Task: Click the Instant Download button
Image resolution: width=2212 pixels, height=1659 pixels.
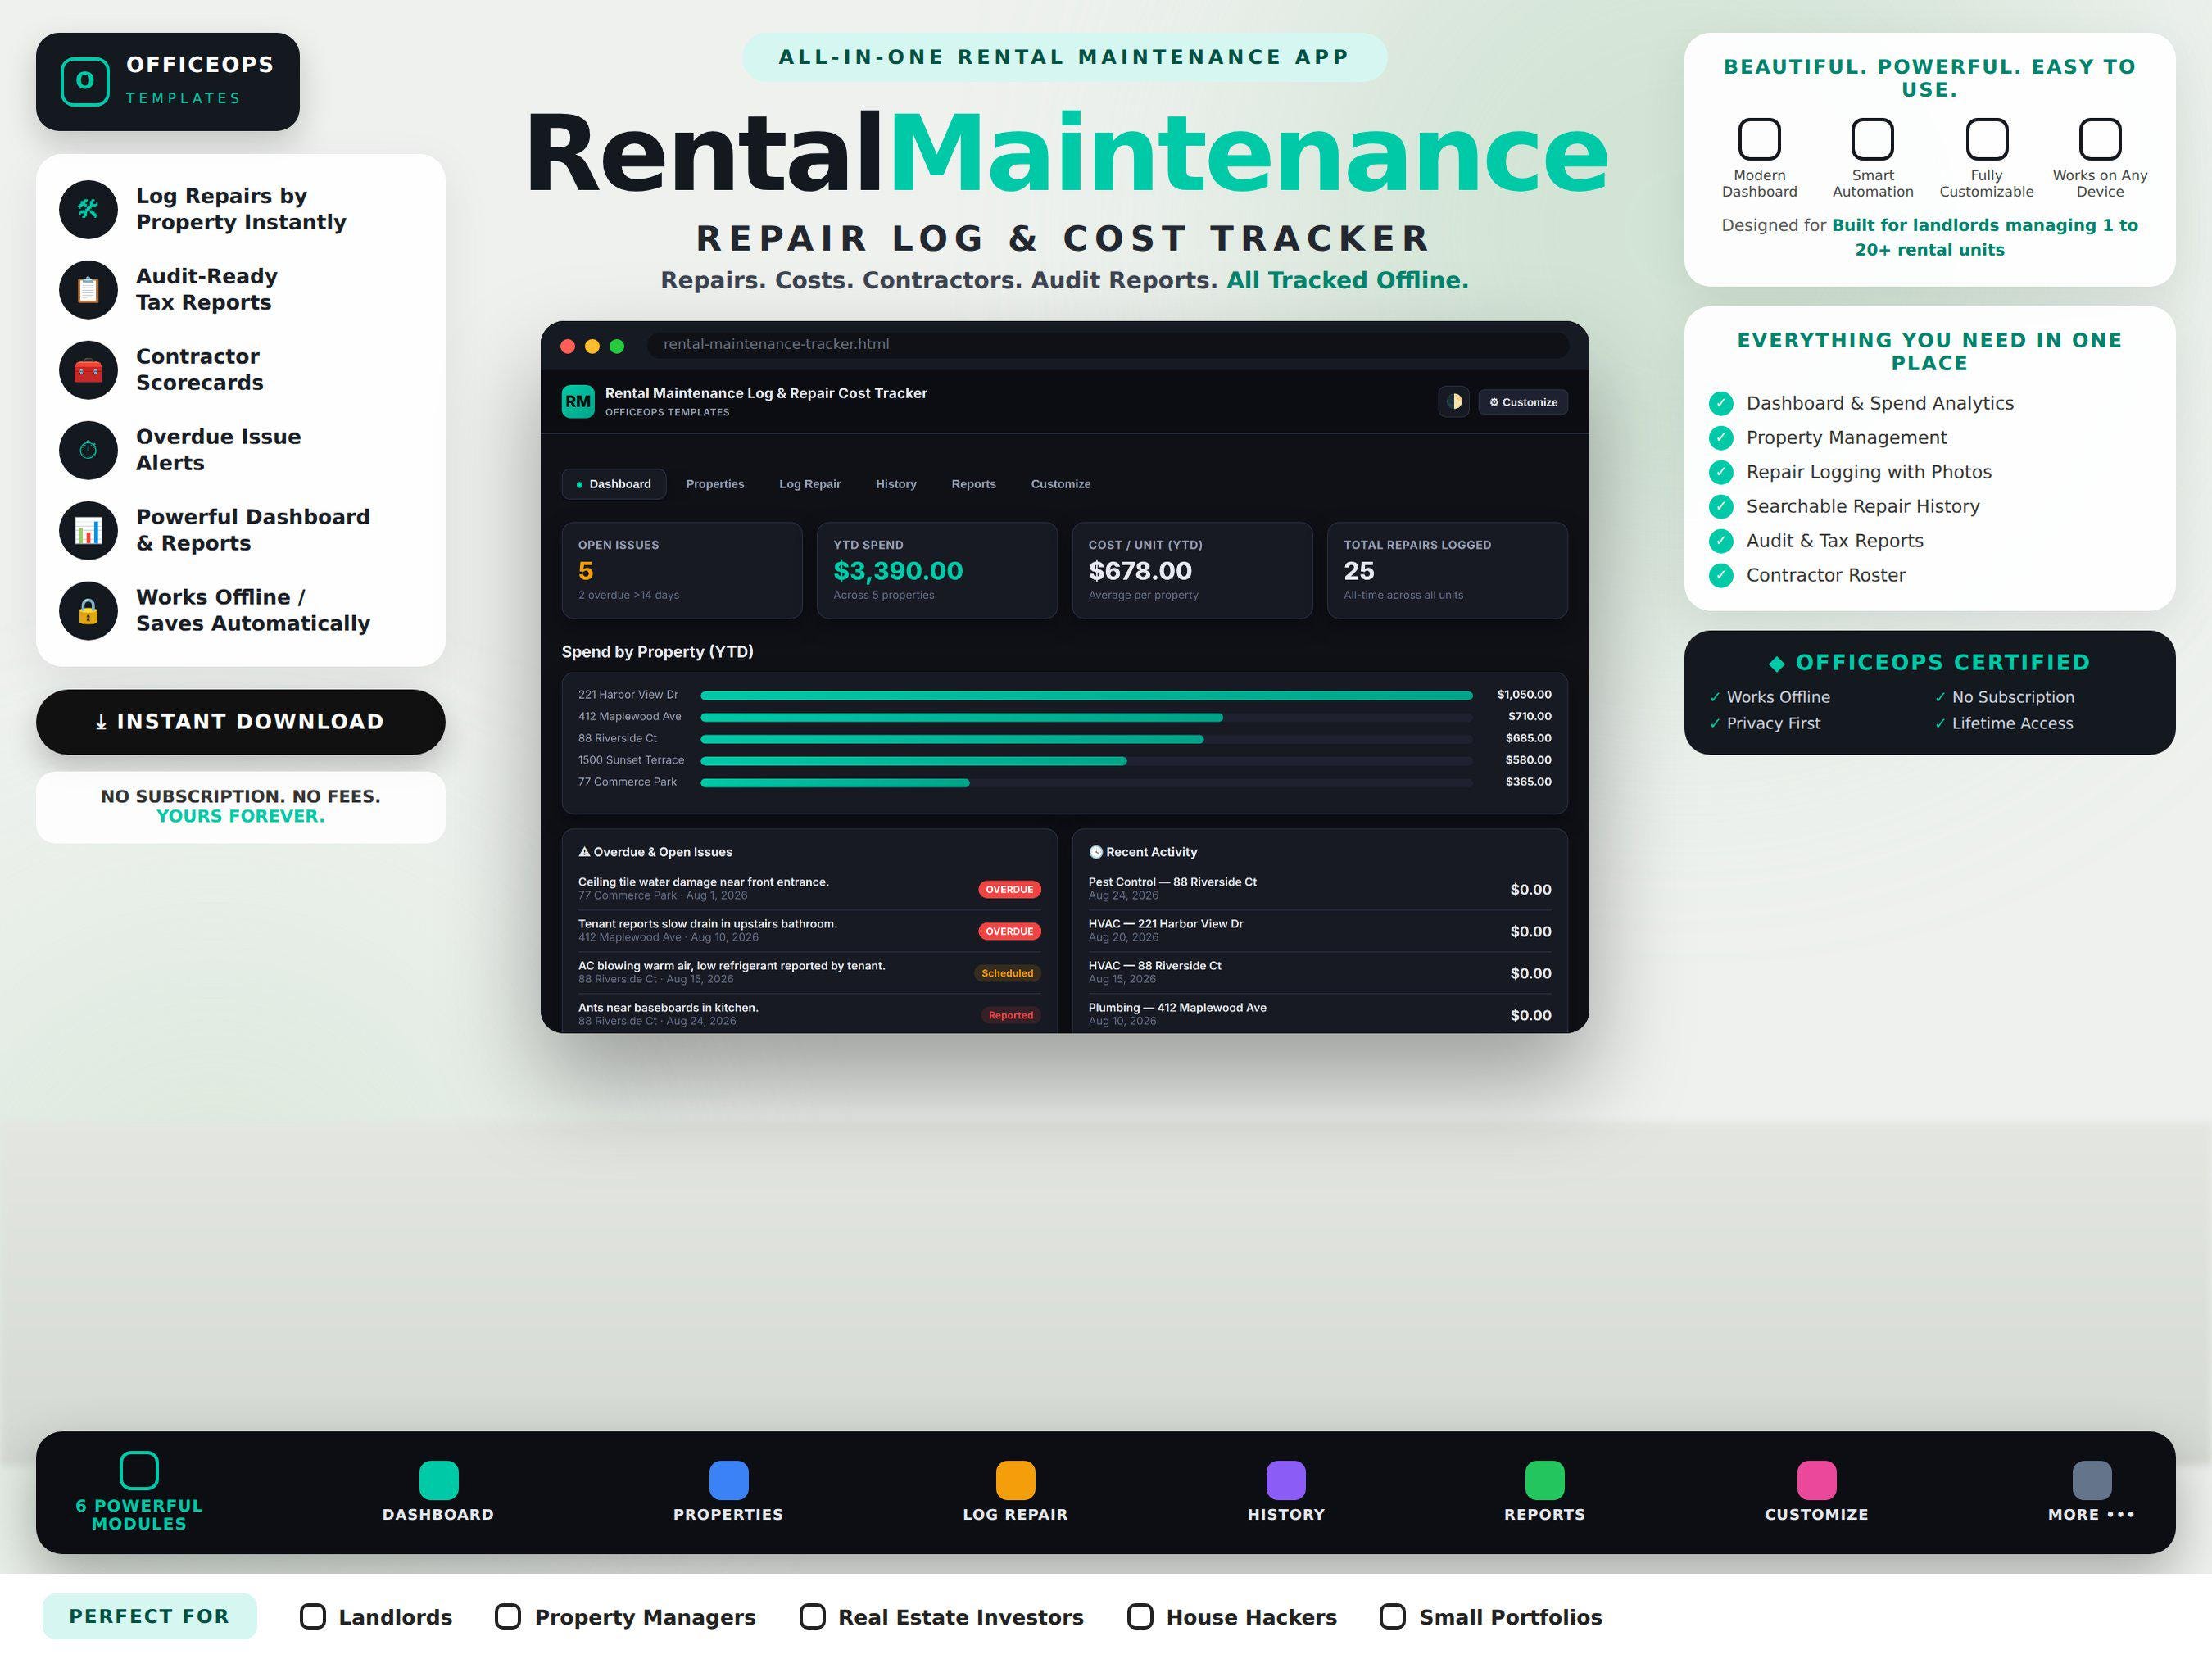Action: coord(240,721)
